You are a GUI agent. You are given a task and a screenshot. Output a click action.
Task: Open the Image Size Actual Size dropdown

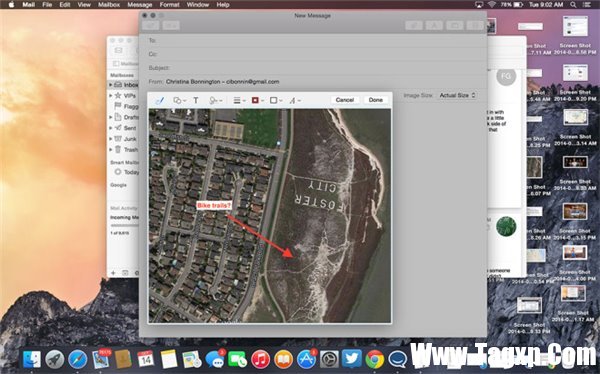(457, 95)
